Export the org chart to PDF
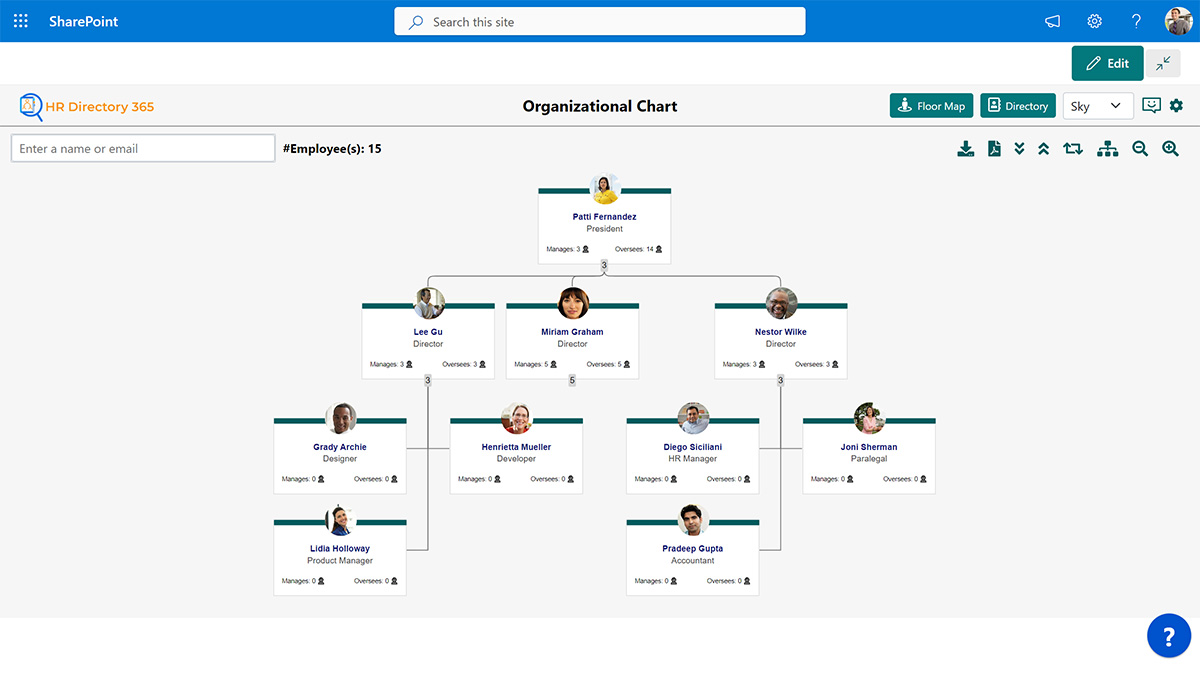 tap(993, 148)
